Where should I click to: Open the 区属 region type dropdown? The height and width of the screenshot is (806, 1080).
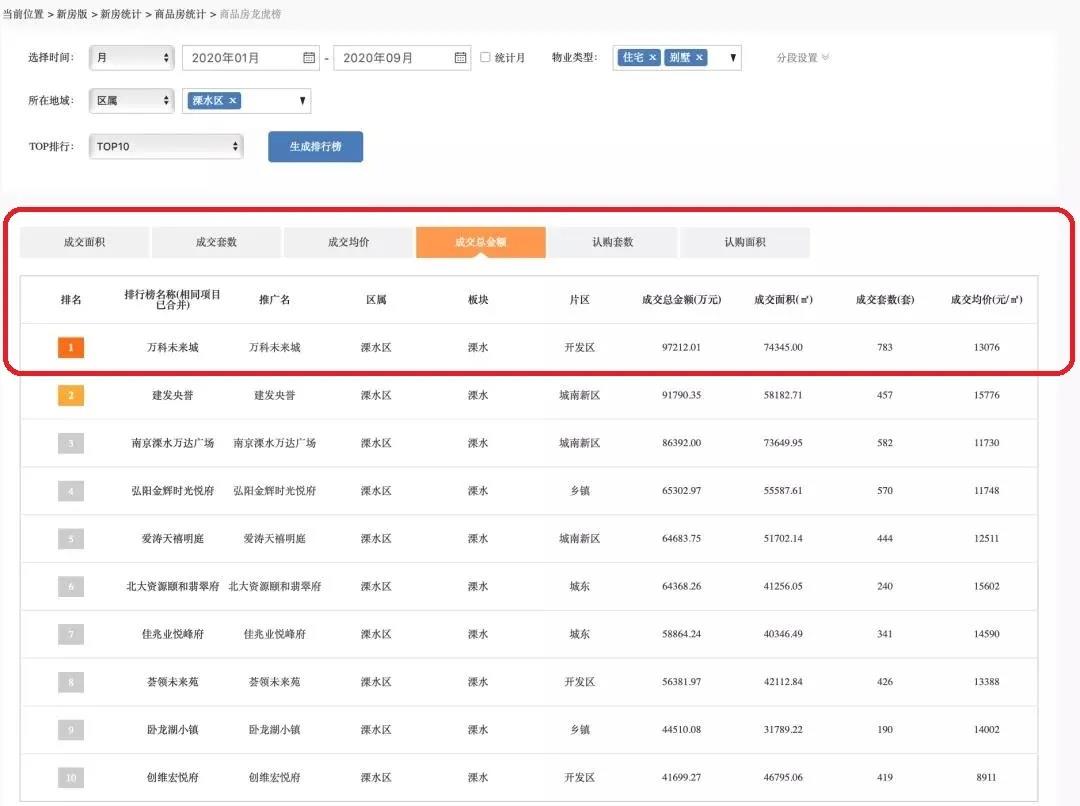point(131,101)
